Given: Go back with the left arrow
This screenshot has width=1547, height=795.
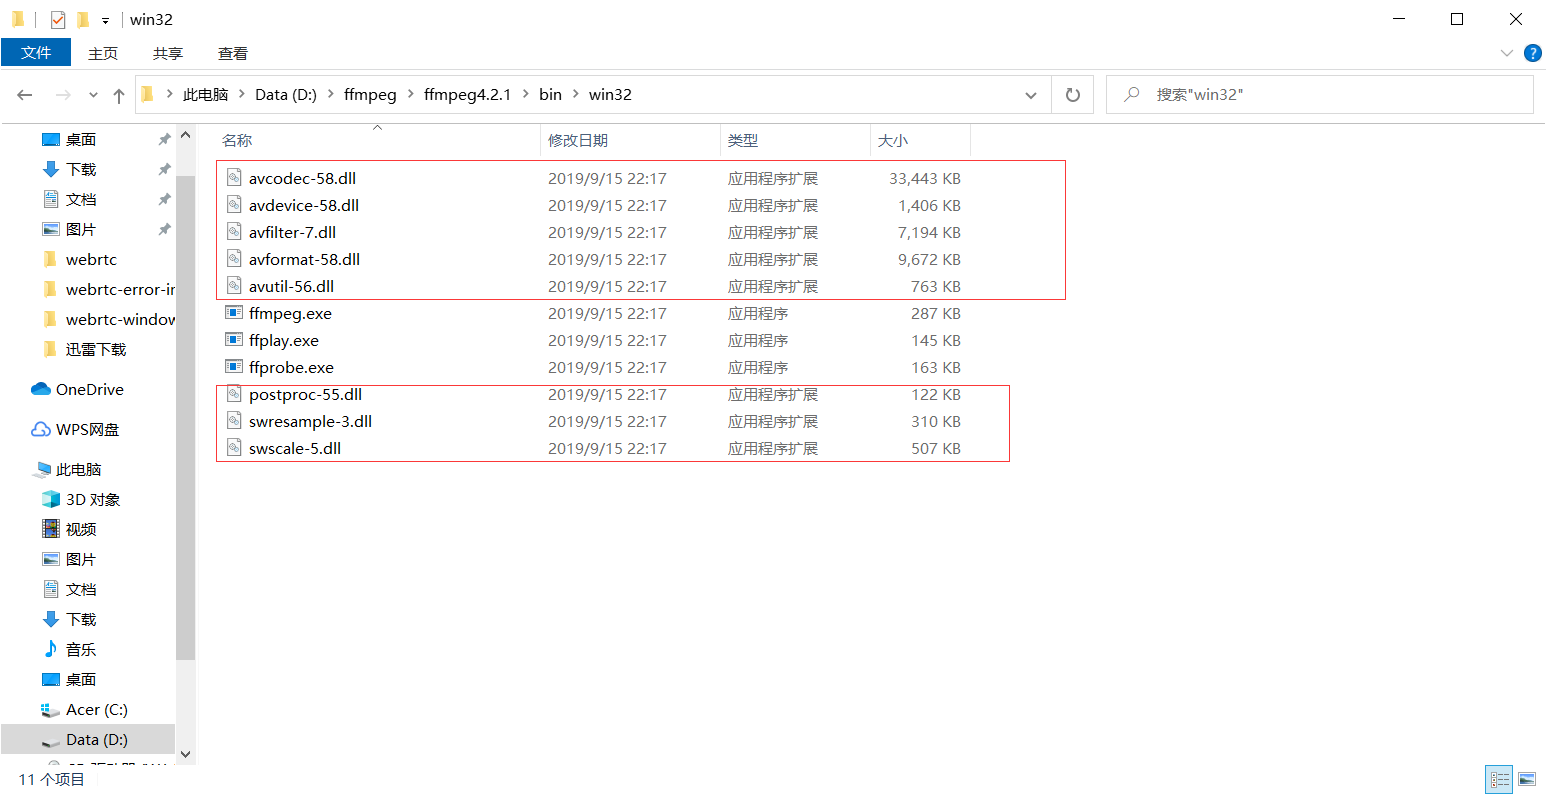Looking at the screenshot, I should pos(25,95).
